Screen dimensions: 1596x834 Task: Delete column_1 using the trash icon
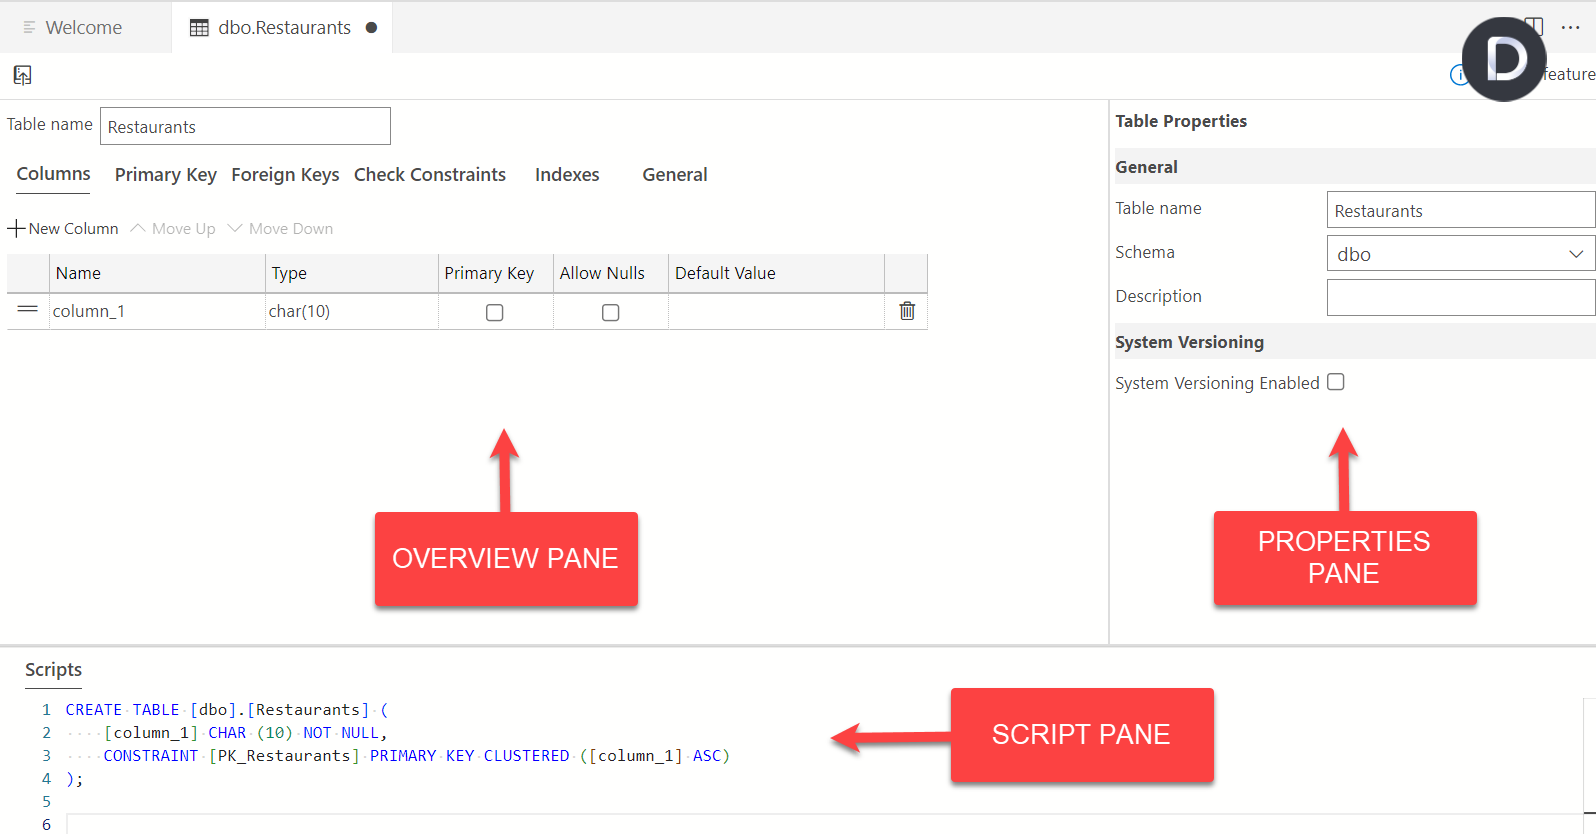tap(907, 311)
